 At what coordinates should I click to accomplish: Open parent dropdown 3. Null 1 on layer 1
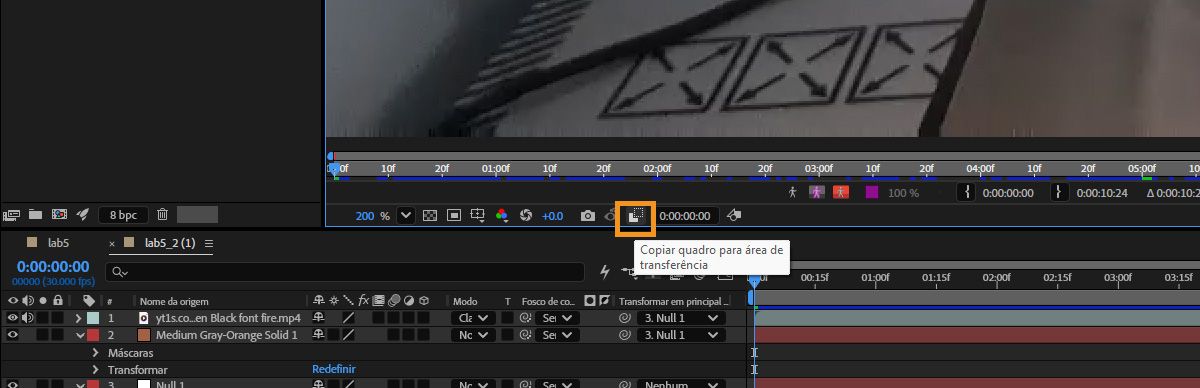(681, 318)
